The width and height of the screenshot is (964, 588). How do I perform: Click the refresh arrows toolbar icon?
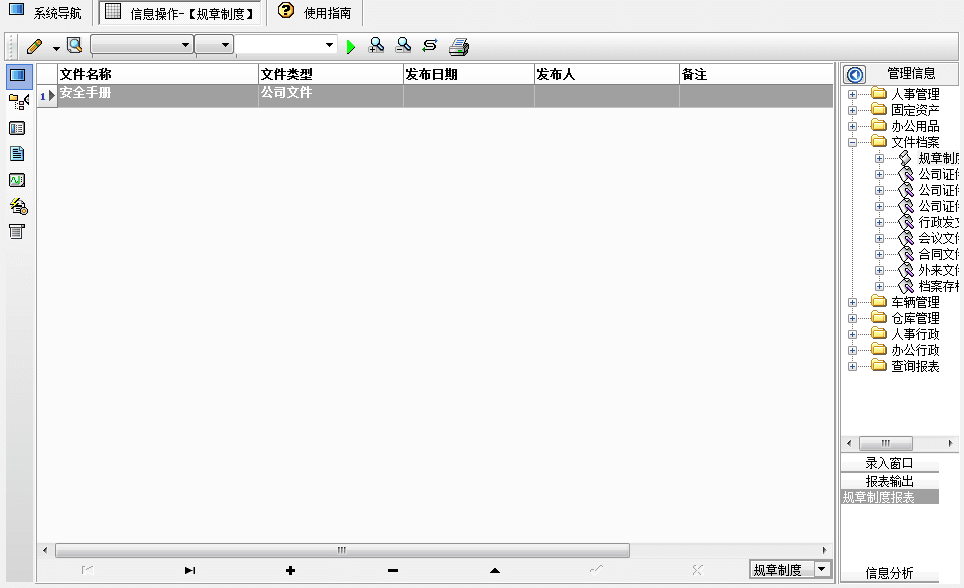click(x=430, y=45)
